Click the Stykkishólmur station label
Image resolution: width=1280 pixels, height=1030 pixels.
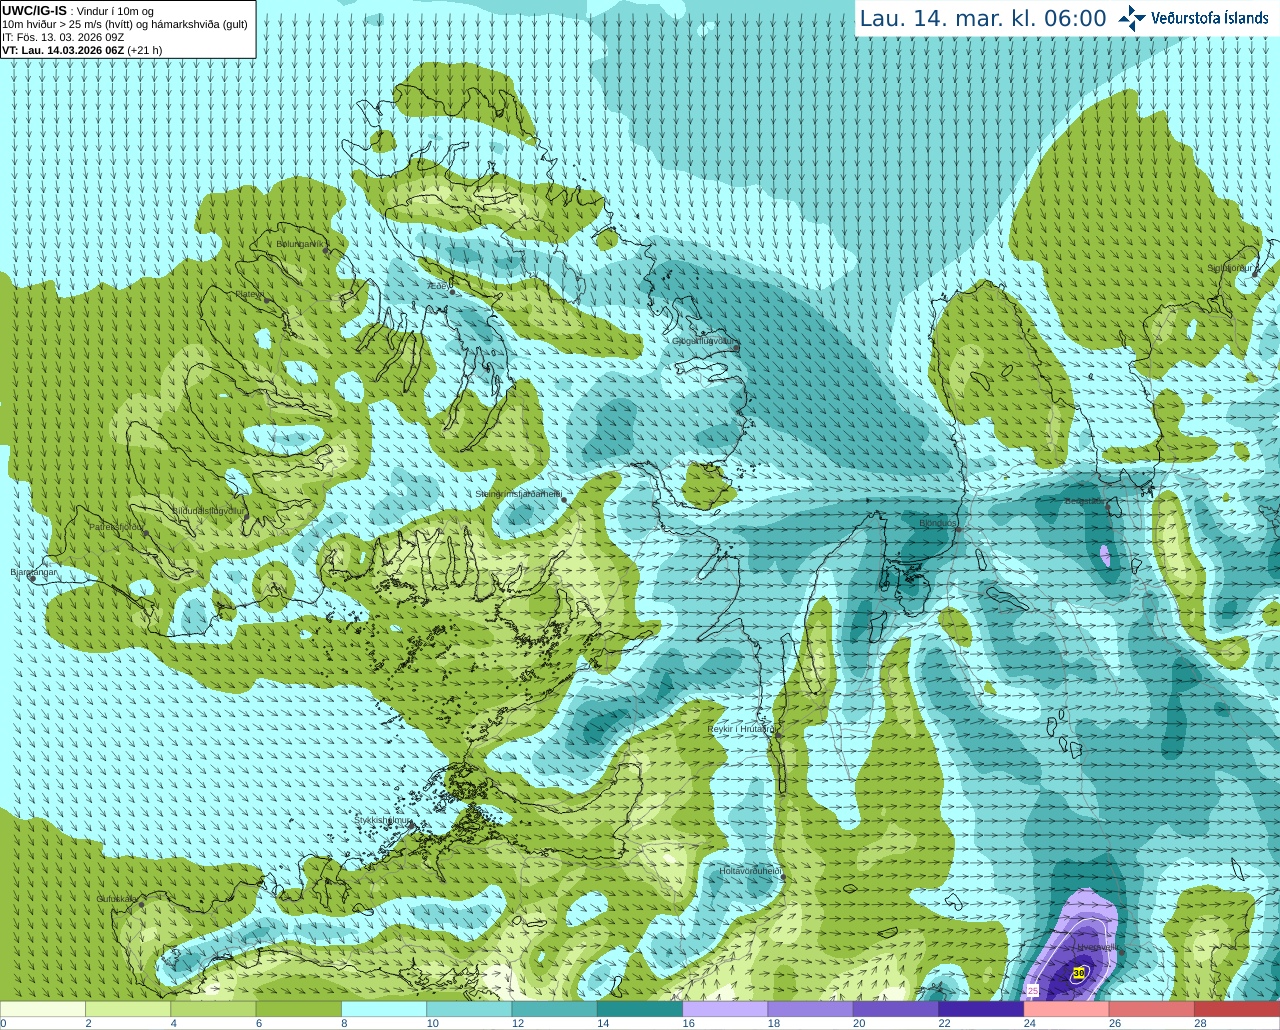click(383, 820)
